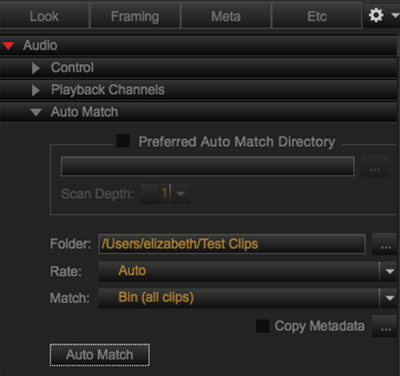Open the Scan Depth dropdown
The width and height of the screenshot is (400, 376).
pos(181,194)
